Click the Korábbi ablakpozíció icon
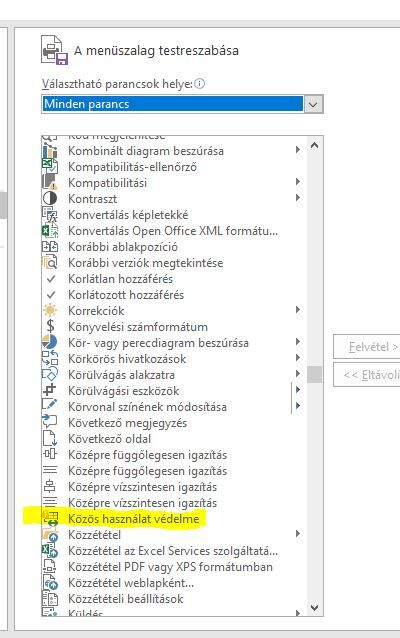Image resolution: width=400 pixels, height=638 pixels. (50, 247)
